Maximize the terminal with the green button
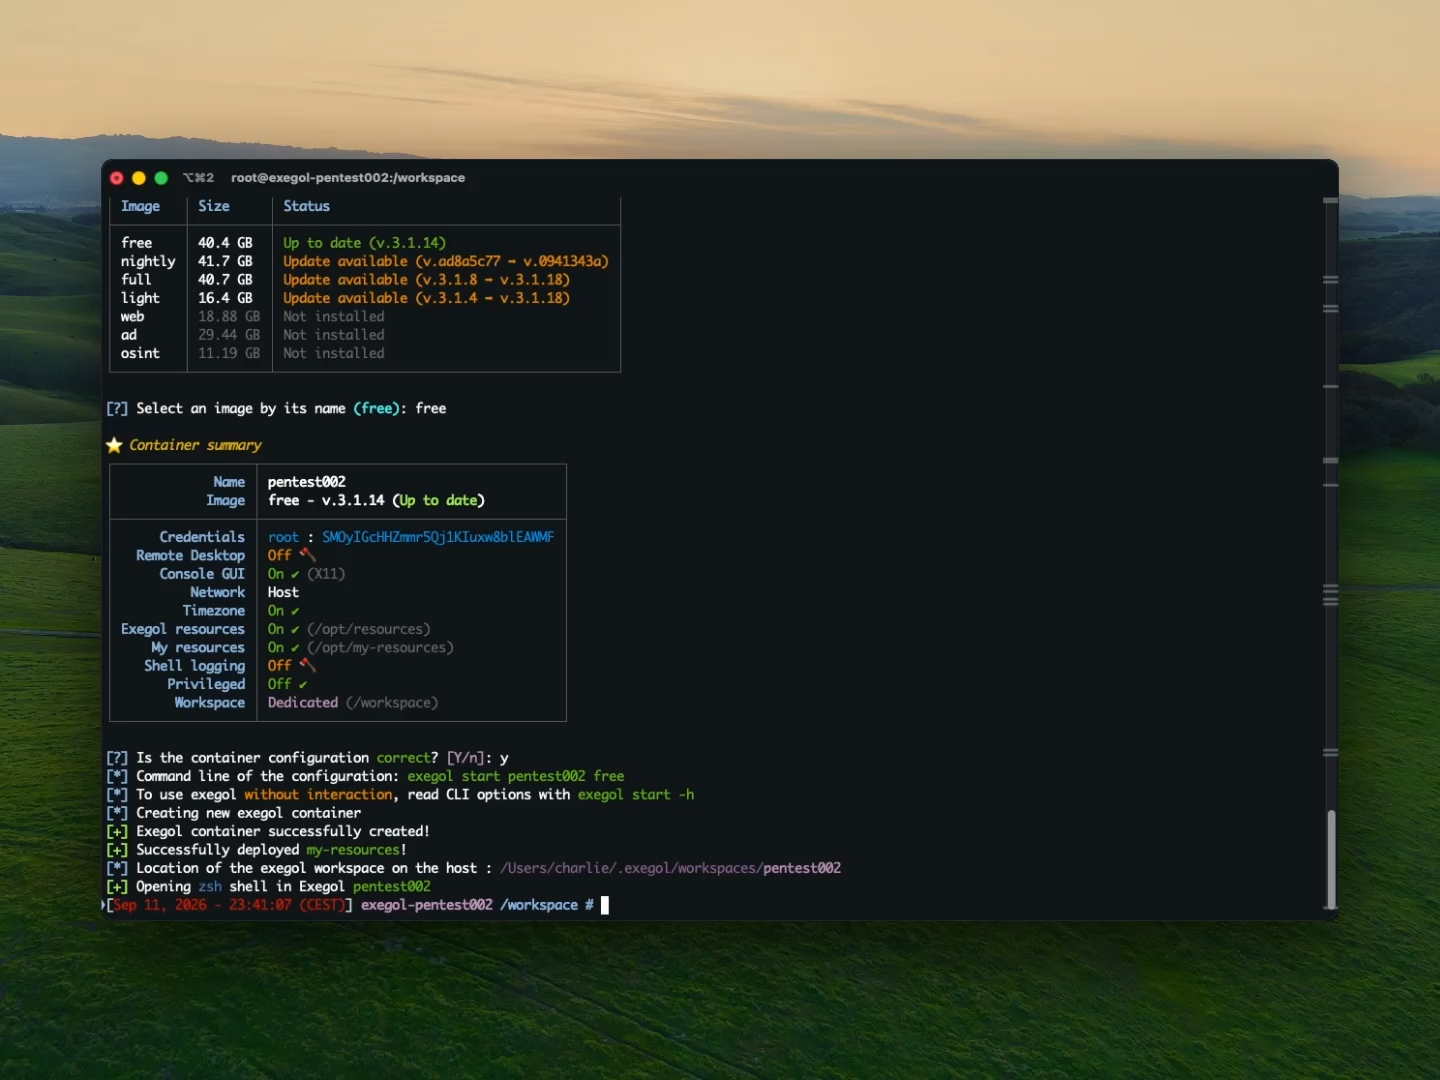 (x=161, y=178)
